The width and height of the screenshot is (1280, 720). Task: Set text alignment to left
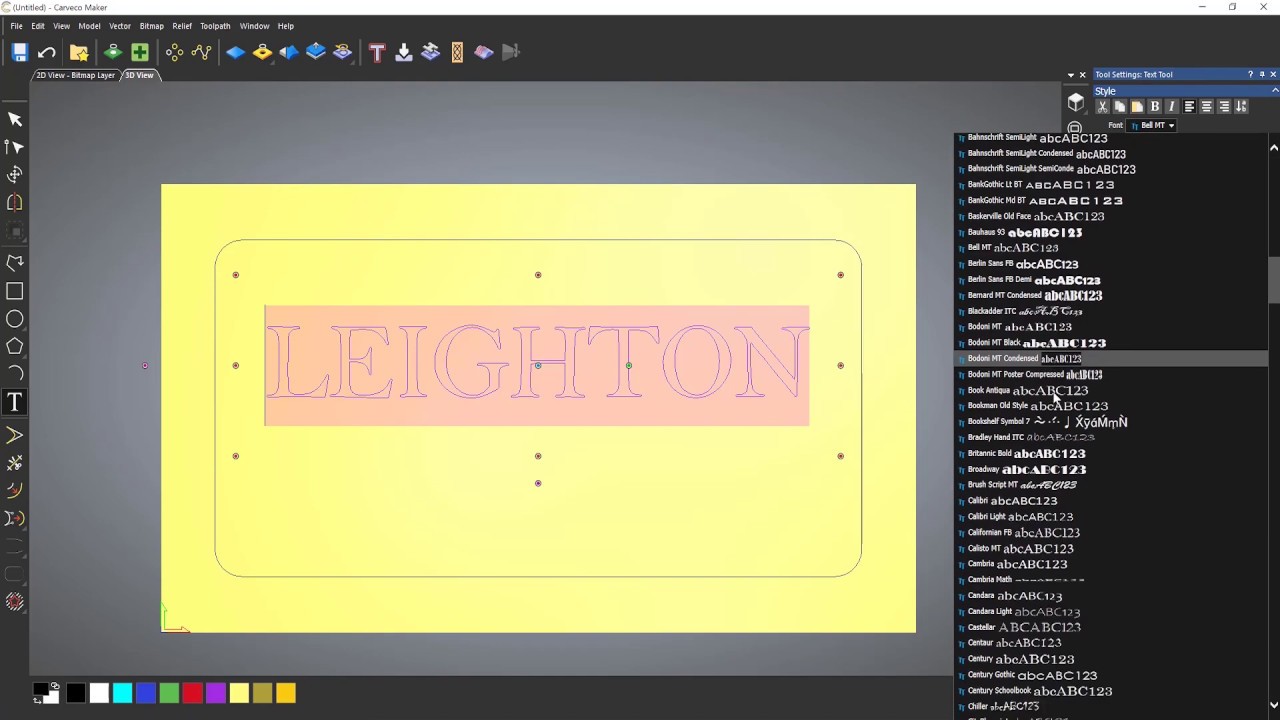coord(1190,107)
